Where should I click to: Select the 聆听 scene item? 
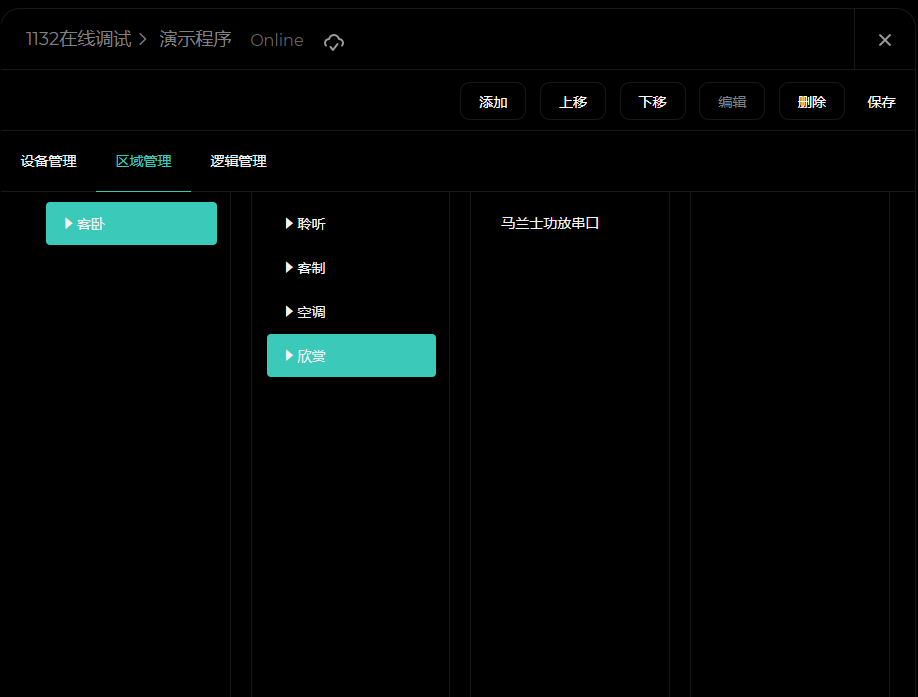click(x=351, y=224)
